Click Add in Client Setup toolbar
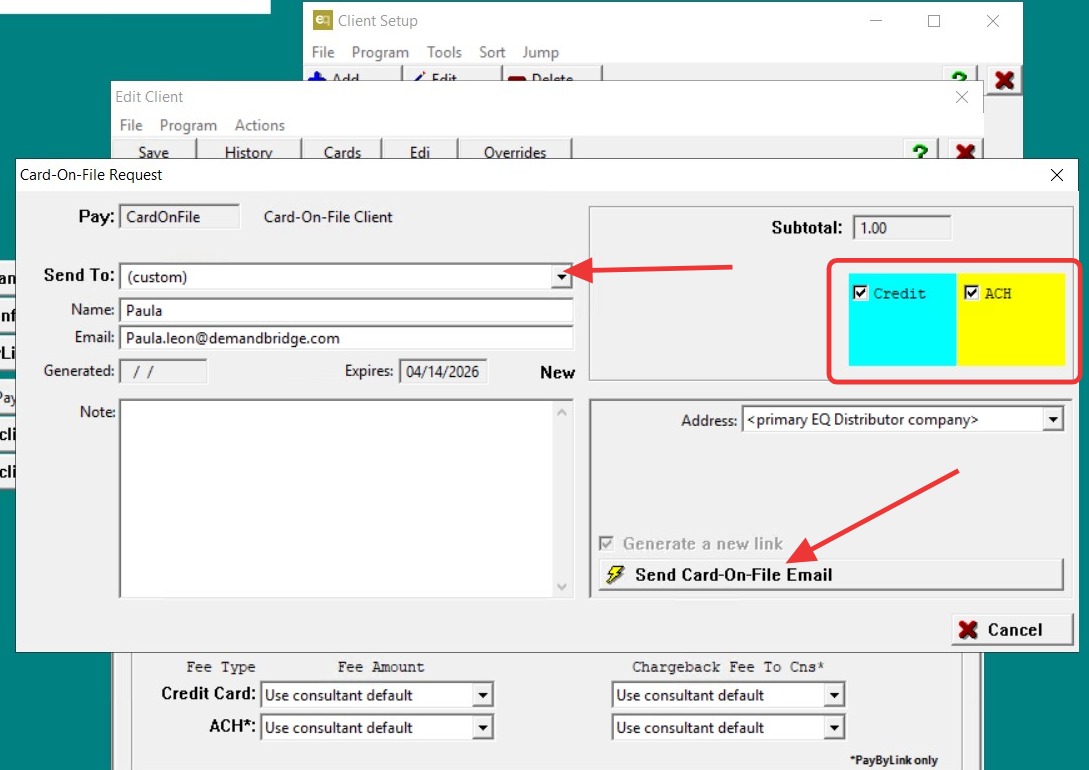The height and width of the screenshot is (770, 1089). pos(352,76)
